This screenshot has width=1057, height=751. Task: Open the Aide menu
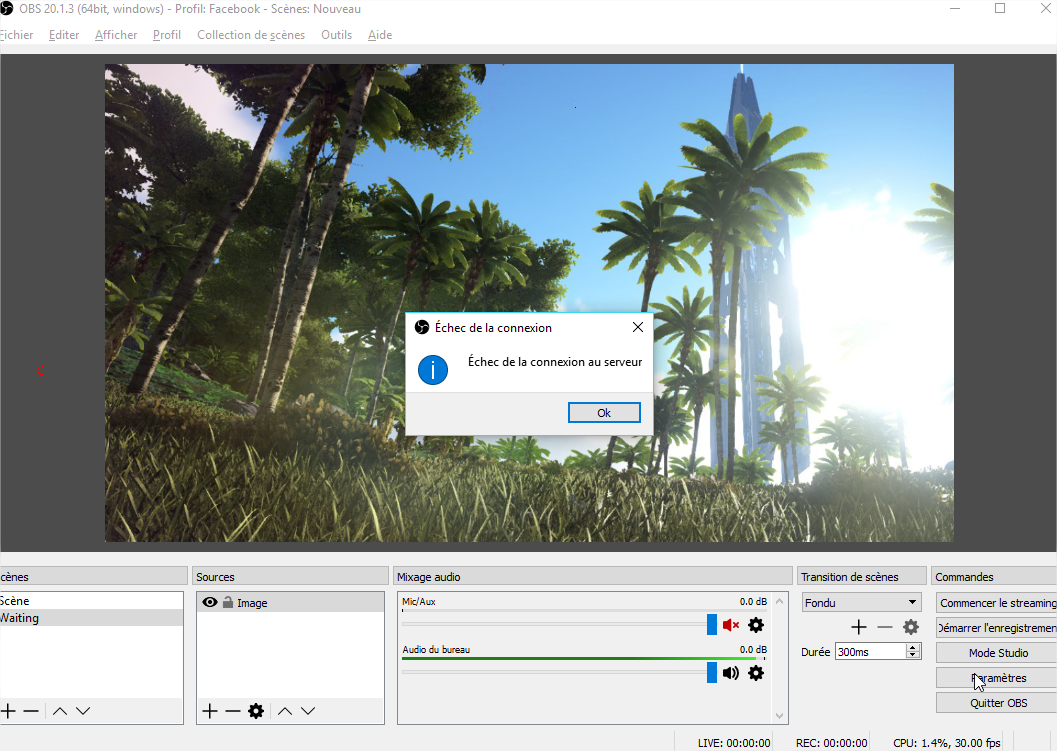click(380, 34)
